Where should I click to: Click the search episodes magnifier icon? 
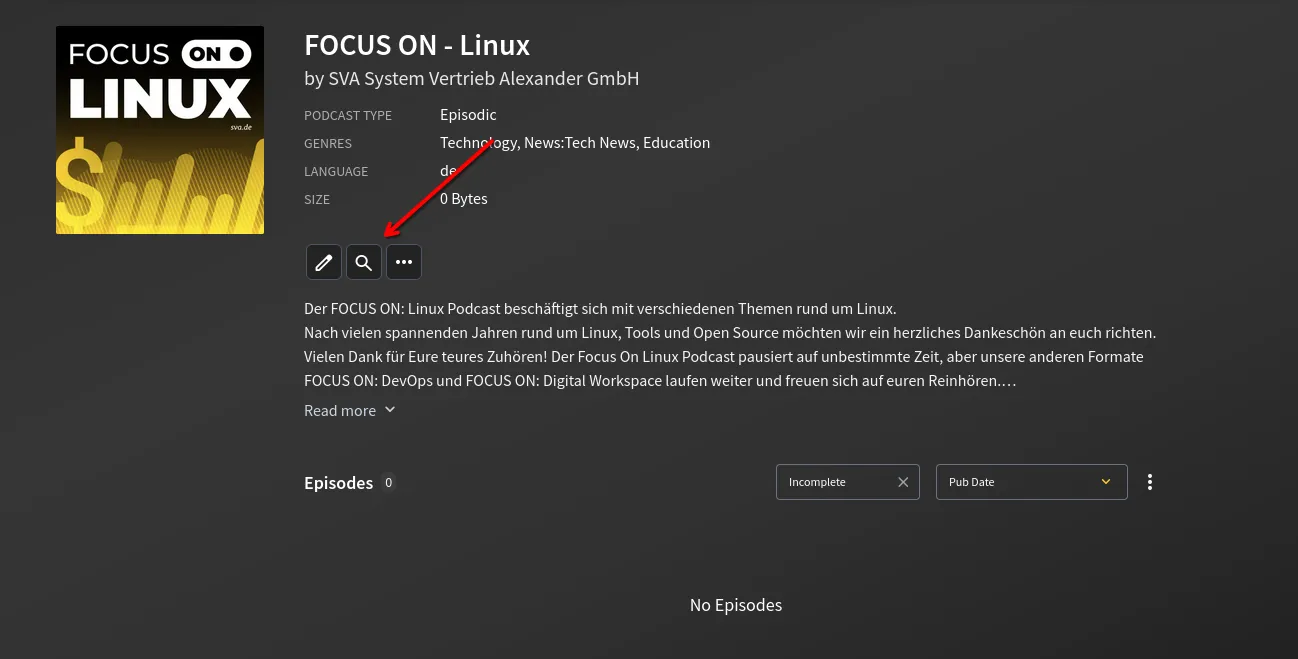pos(363,262)
